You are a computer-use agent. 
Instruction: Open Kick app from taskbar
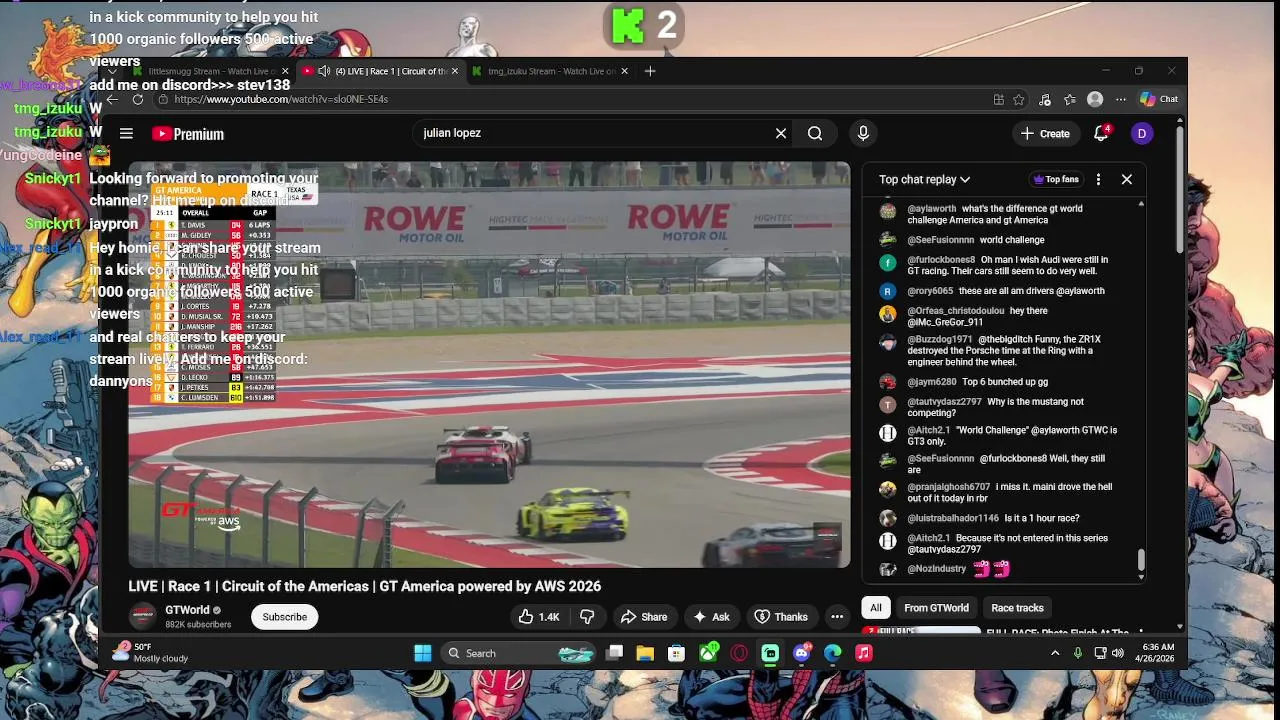tap(770, 653)
